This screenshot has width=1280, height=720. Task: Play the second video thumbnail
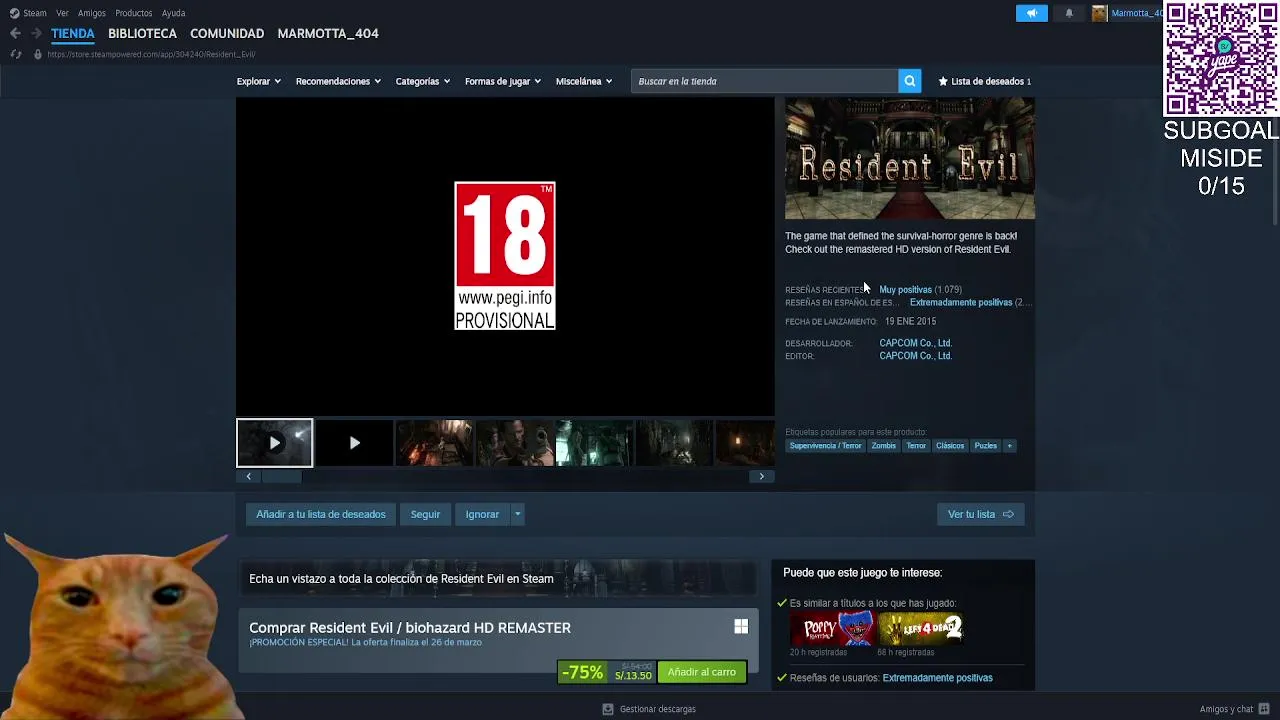(x=354, y=443)
